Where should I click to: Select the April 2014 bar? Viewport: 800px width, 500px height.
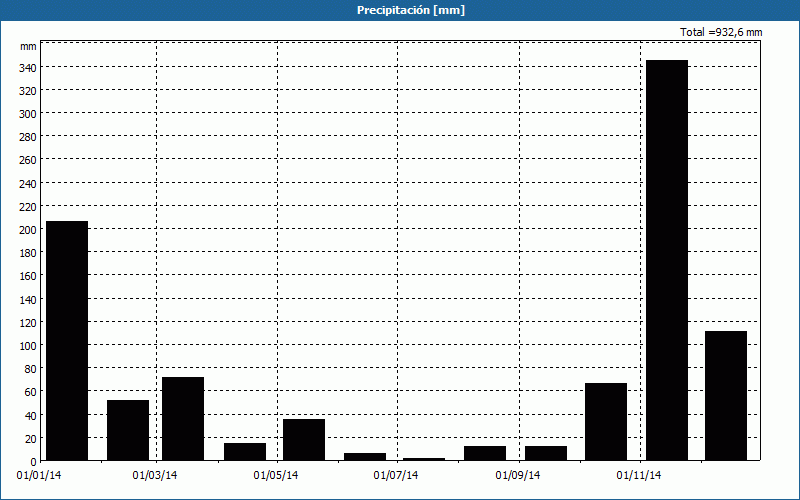tap(245, 452)
